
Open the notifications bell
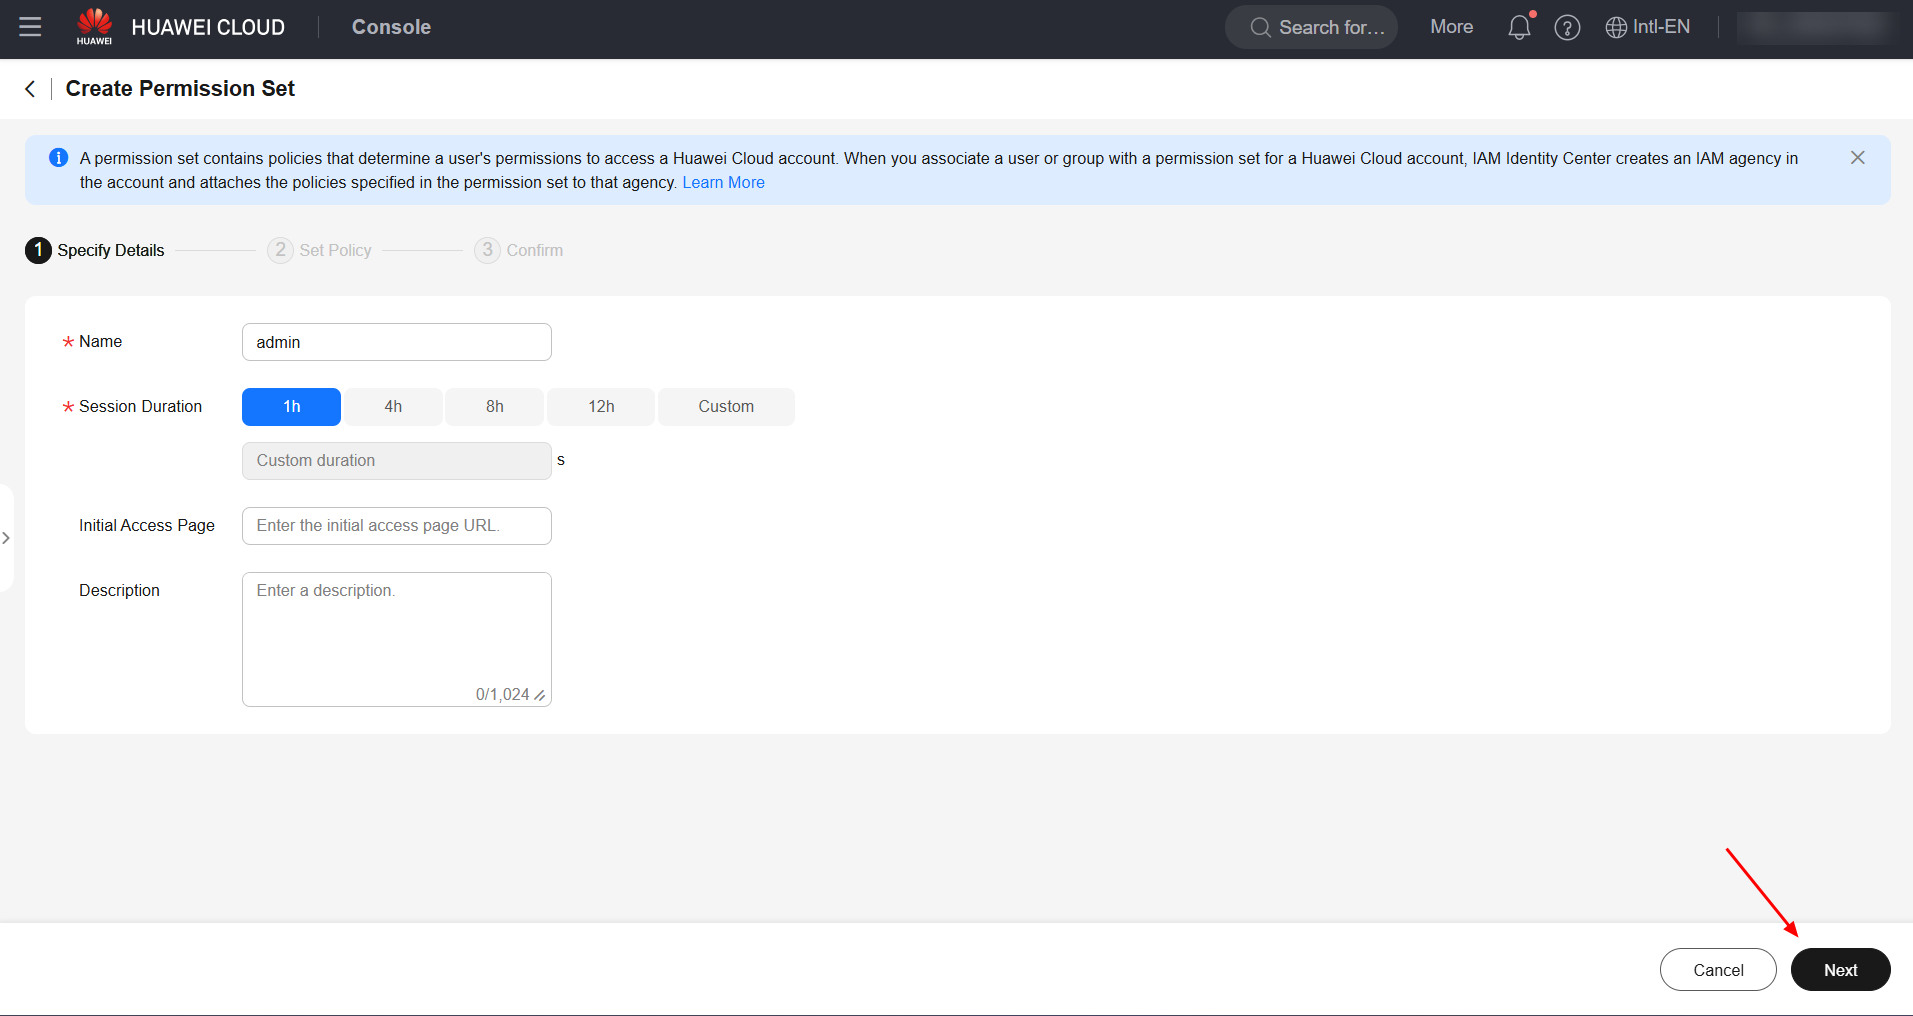click(x=1518, y=27)
